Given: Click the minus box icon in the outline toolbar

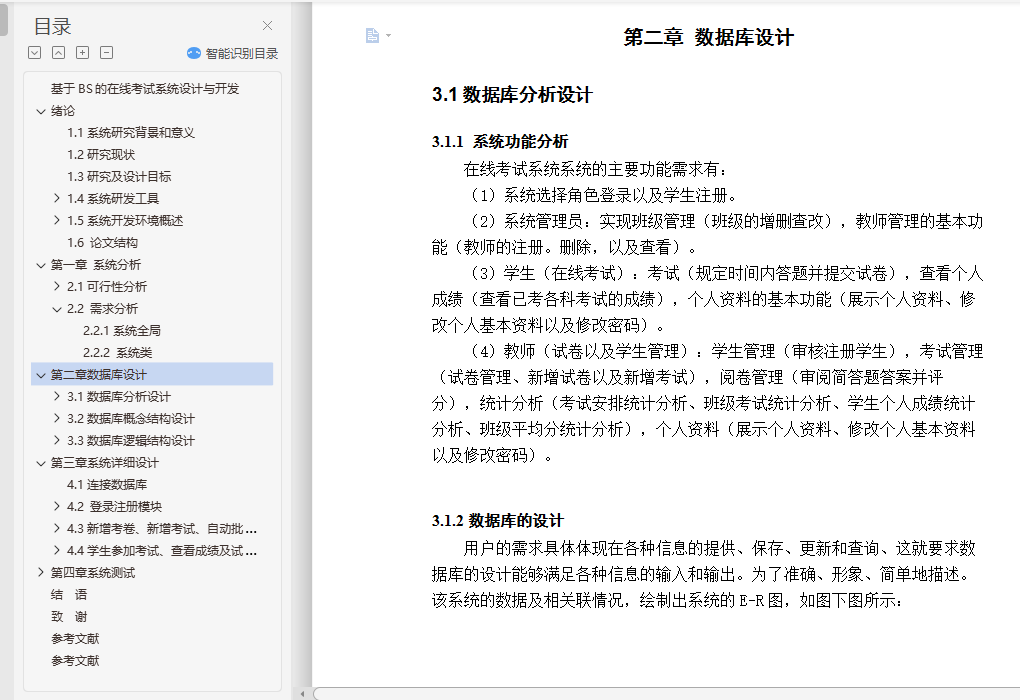Looking at the screenshot, I should (107, 53).
